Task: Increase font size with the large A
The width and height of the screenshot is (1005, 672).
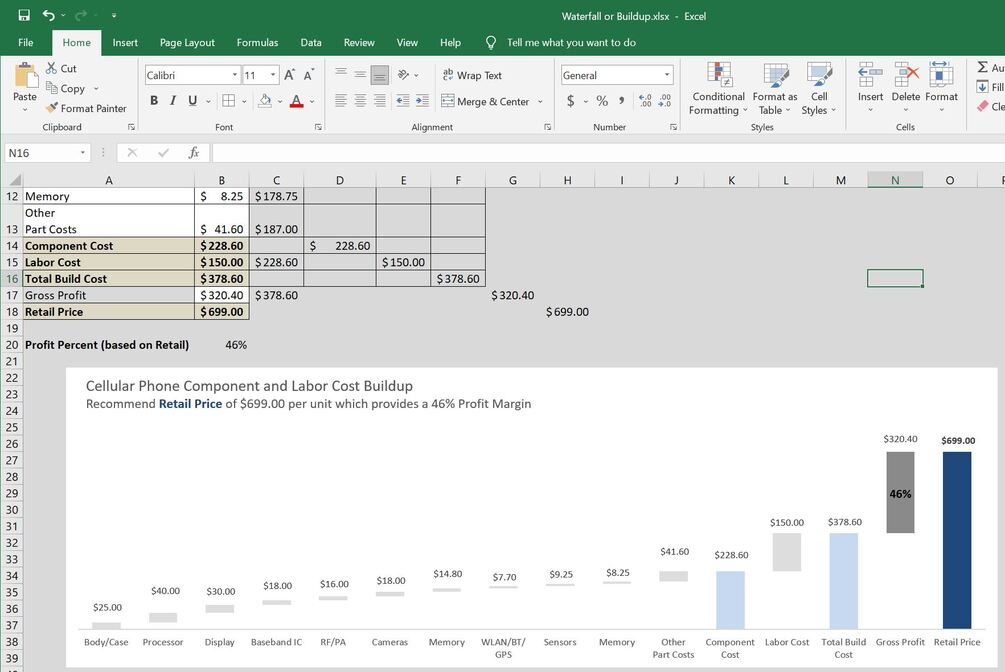Action: [290, 75]
